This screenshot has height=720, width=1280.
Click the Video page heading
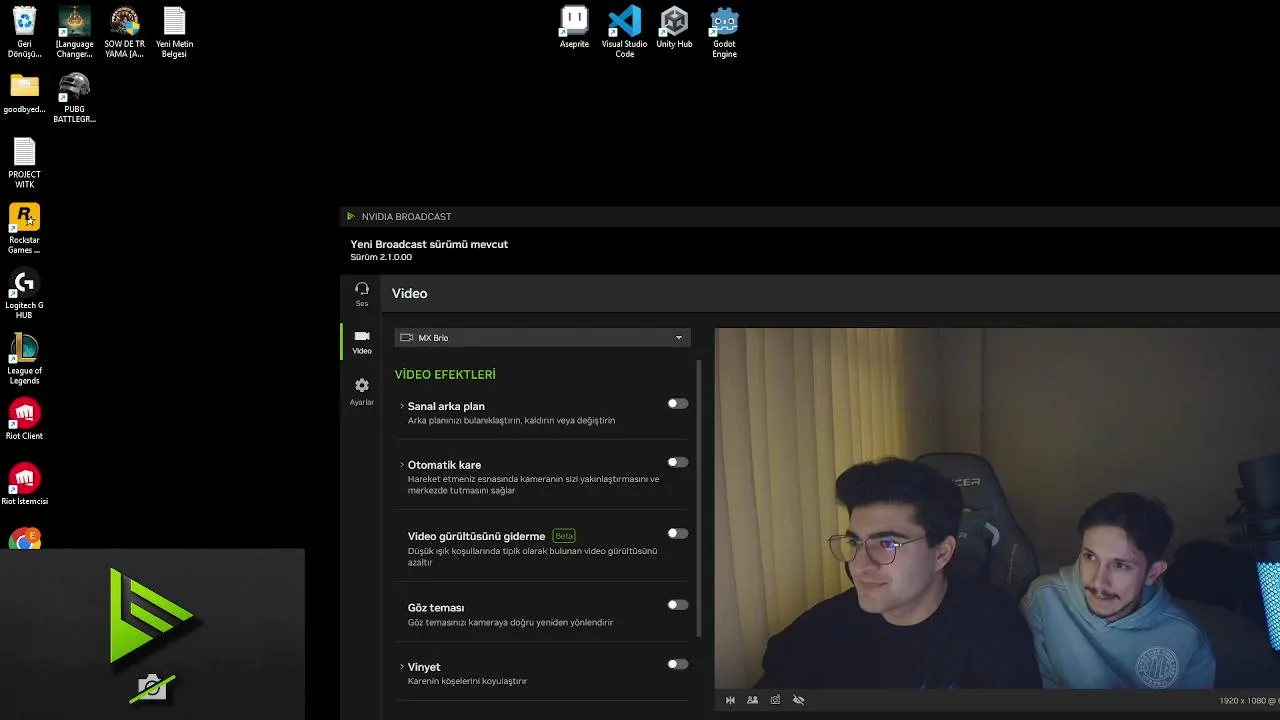tap(410, 294)
